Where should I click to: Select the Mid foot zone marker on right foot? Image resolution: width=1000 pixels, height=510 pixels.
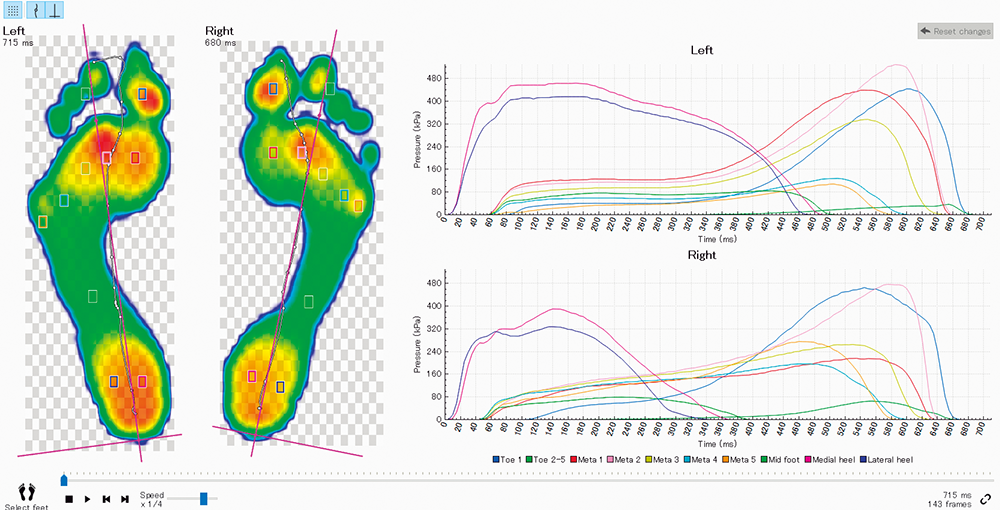(x=309, y=300)
